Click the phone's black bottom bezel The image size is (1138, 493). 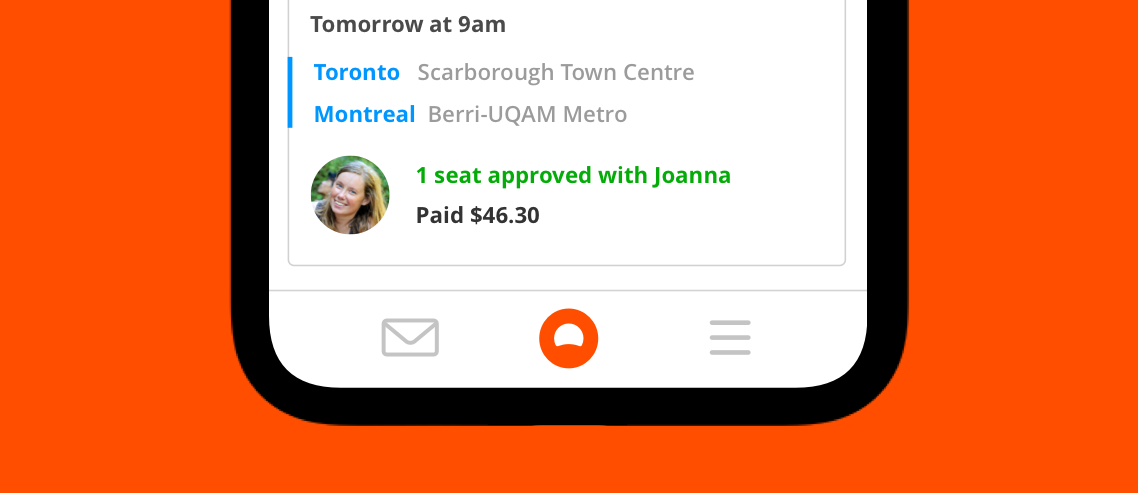568,407
